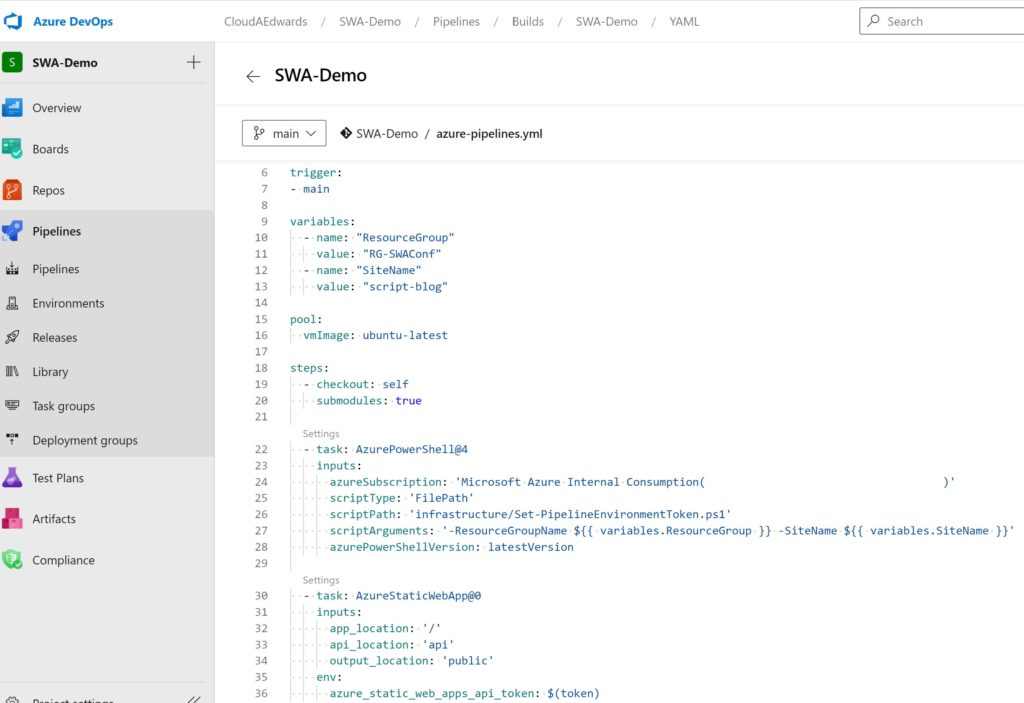This screenshot has height=703, width=1024.
Task: Click the YAML breadcrumb
Action: (684, 22)
